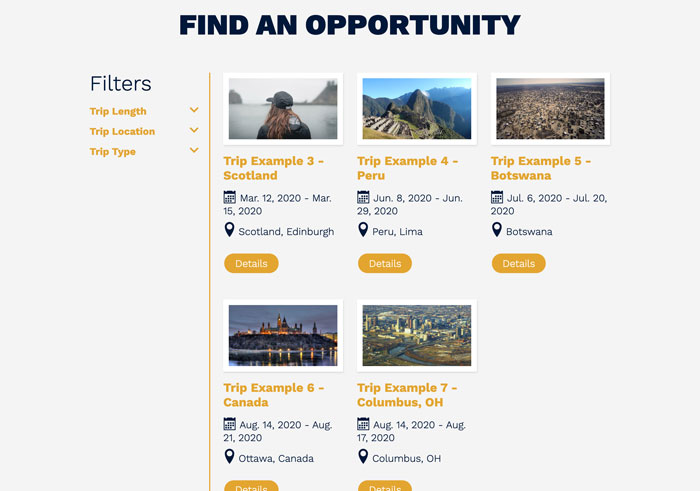Open the Trip Example 6 - Canada title link

pyautogui.click(x=274, y=395)
